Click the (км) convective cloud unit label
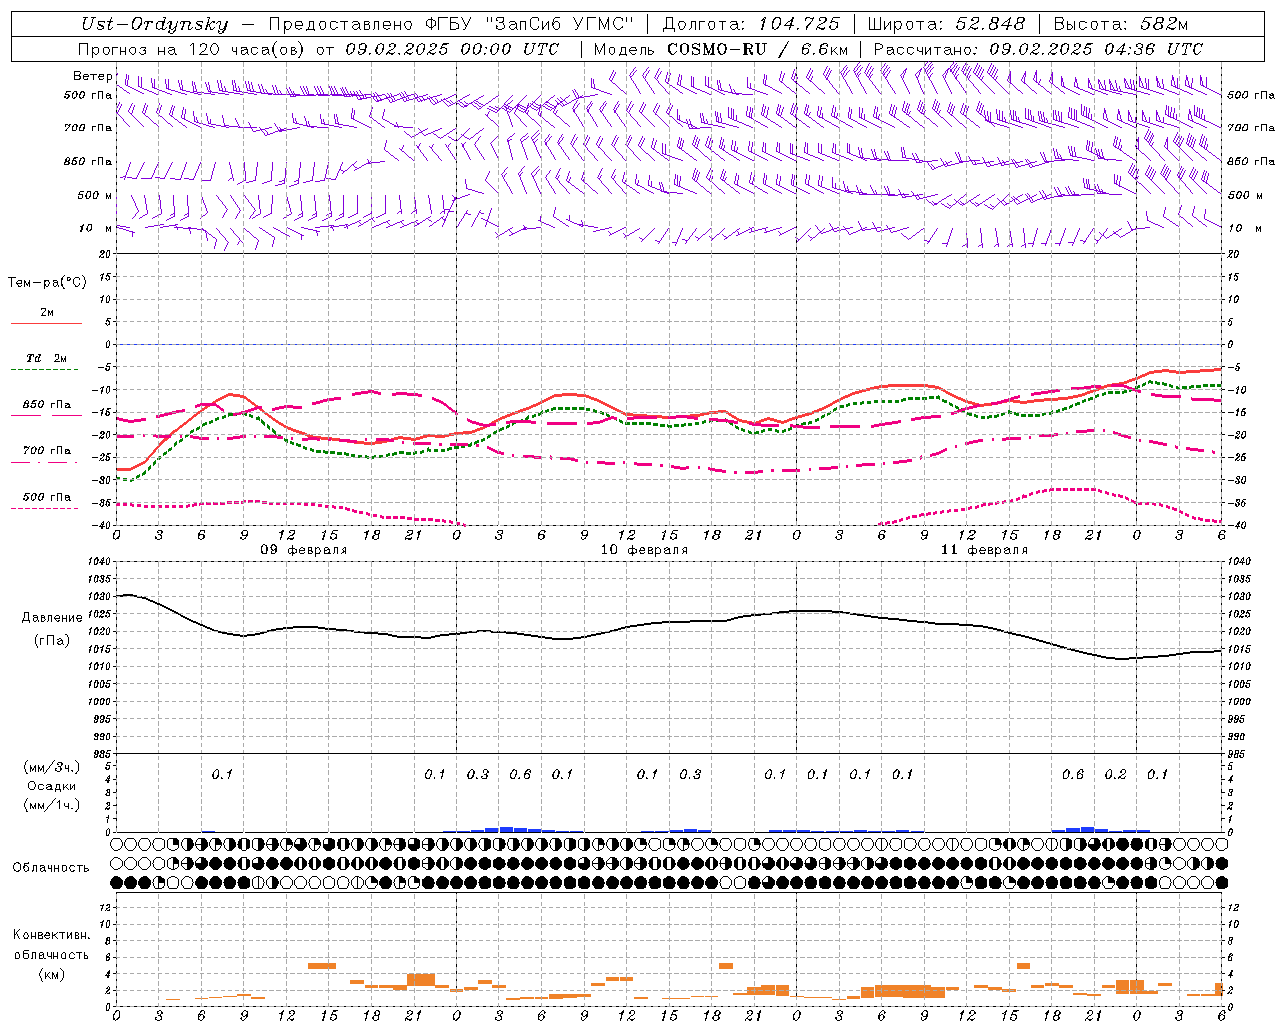 point(51,974)
